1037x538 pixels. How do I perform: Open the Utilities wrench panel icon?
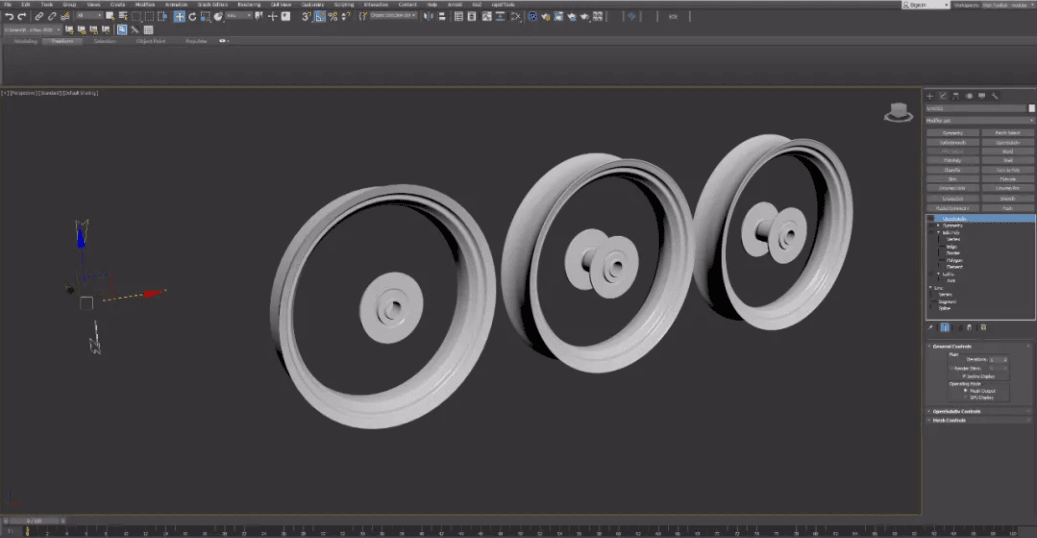(995, 96)
